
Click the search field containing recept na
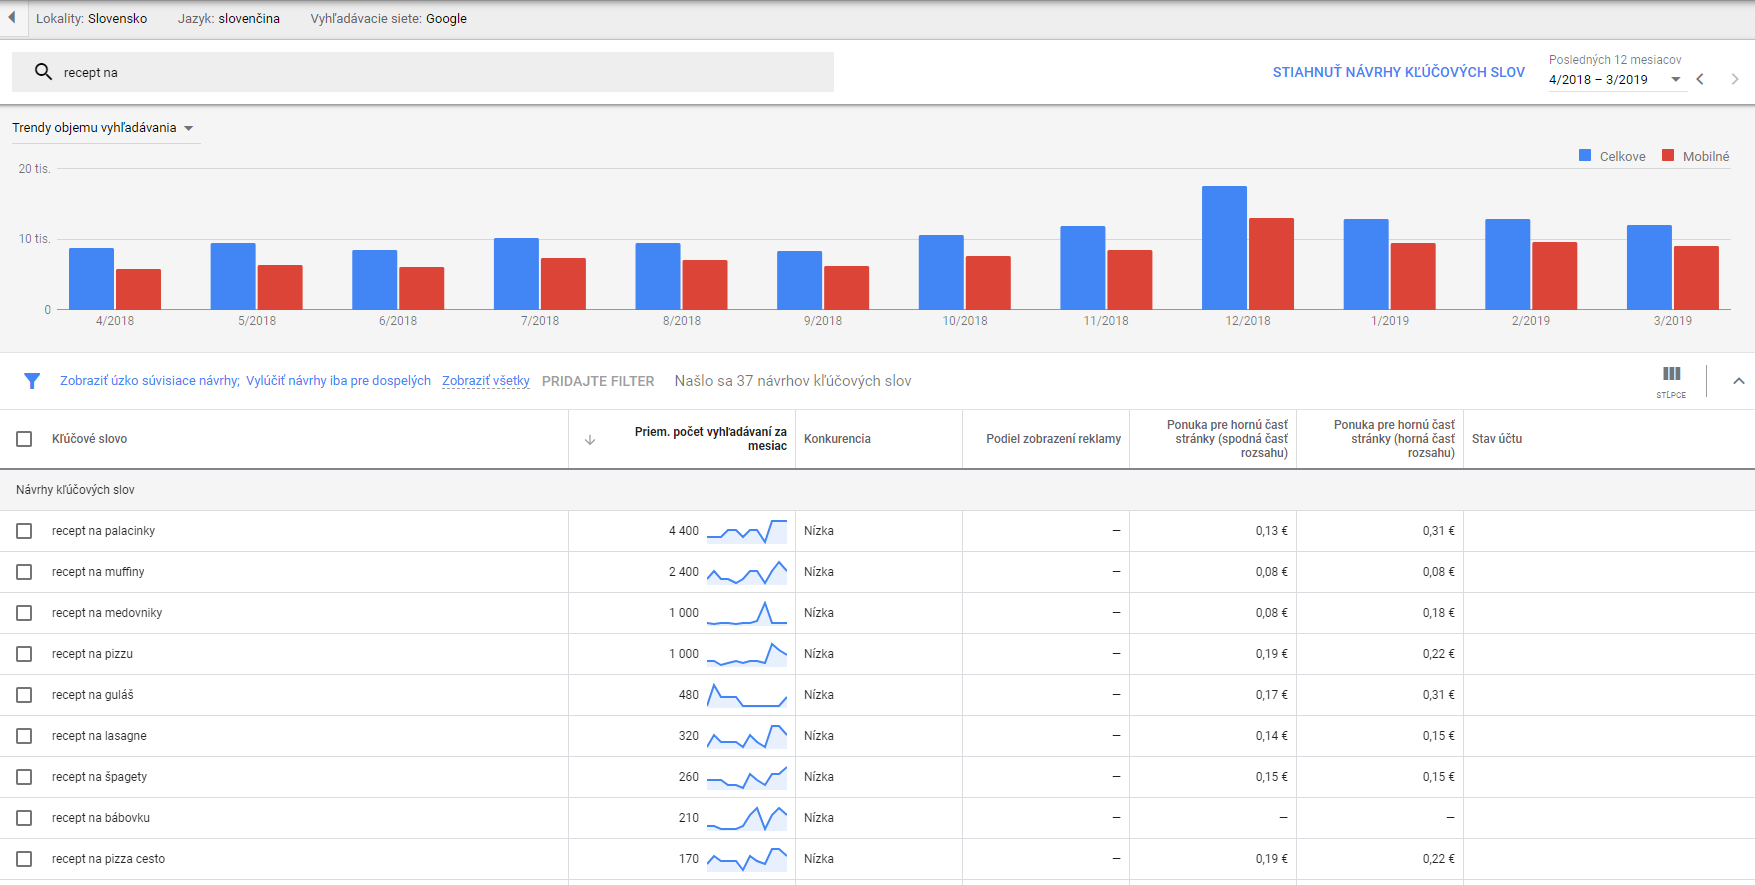tap(423, 72)
